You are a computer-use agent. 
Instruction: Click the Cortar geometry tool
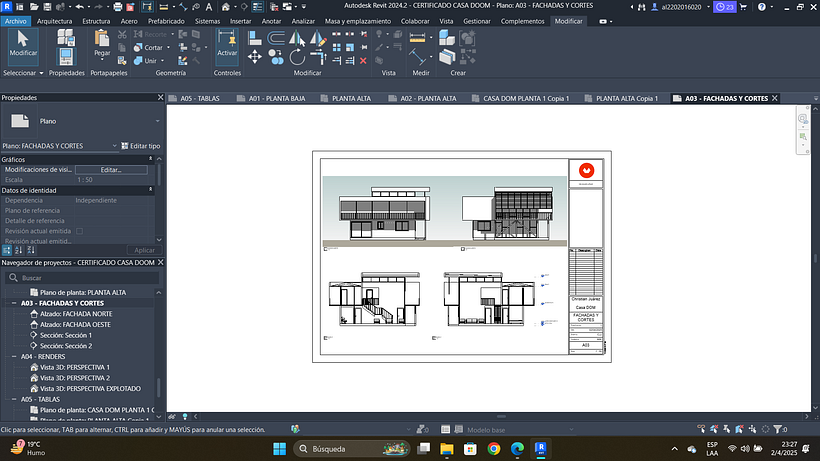[148, 48]
